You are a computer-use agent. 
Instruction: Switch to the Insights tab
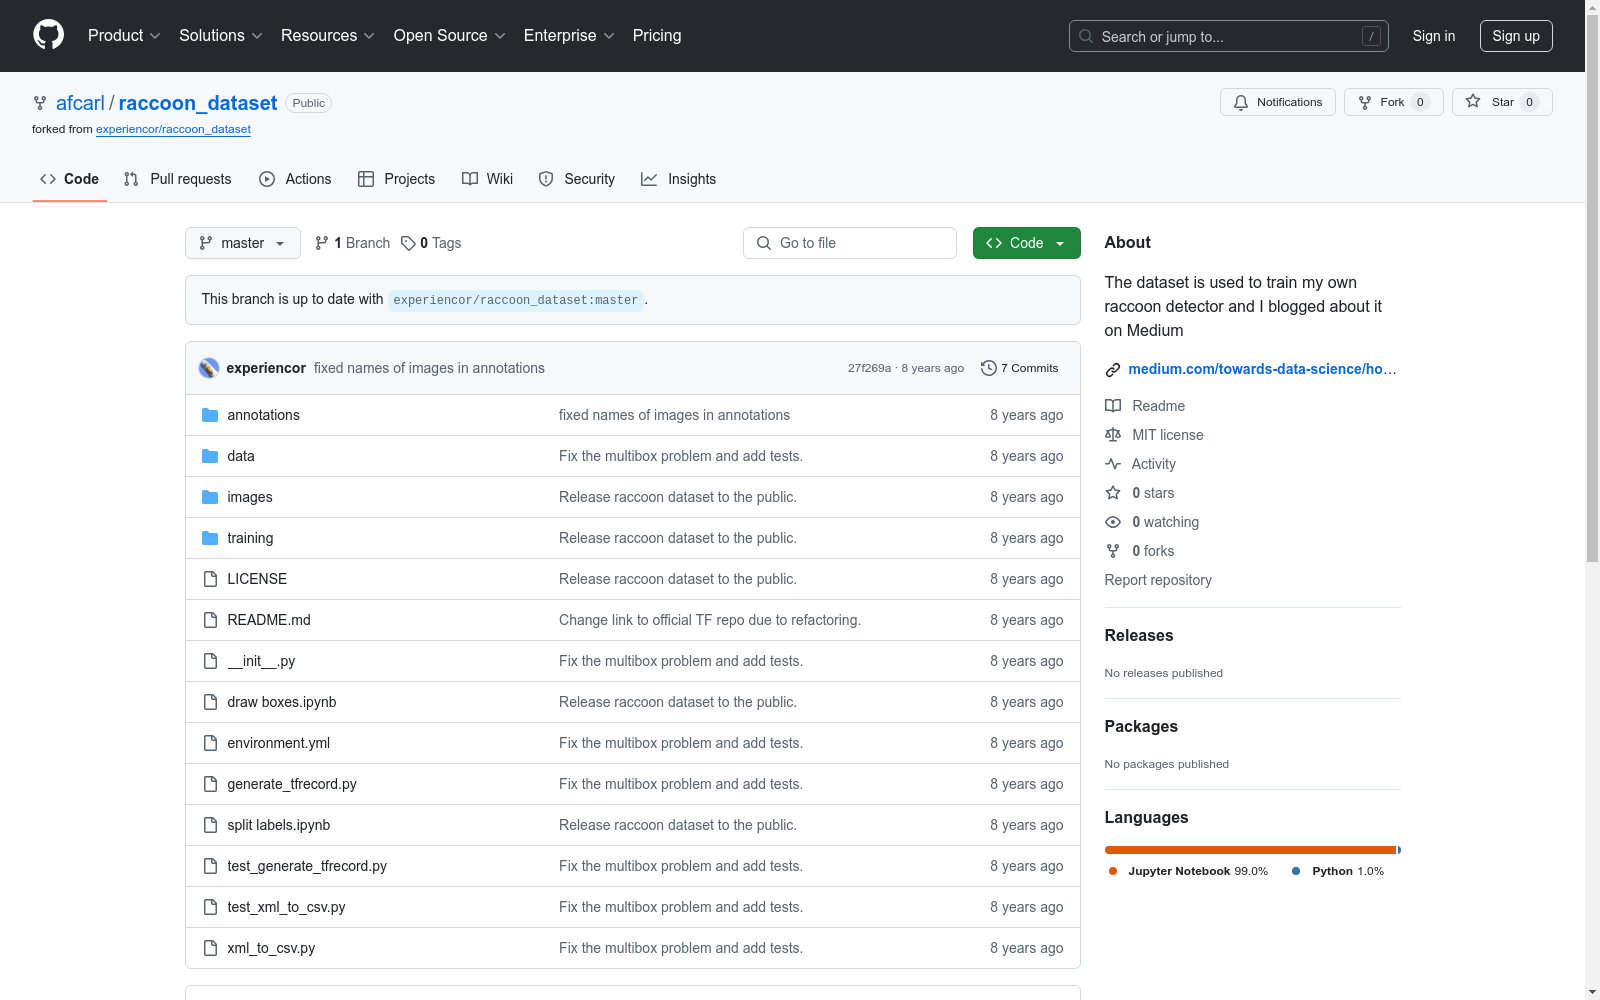679,179
